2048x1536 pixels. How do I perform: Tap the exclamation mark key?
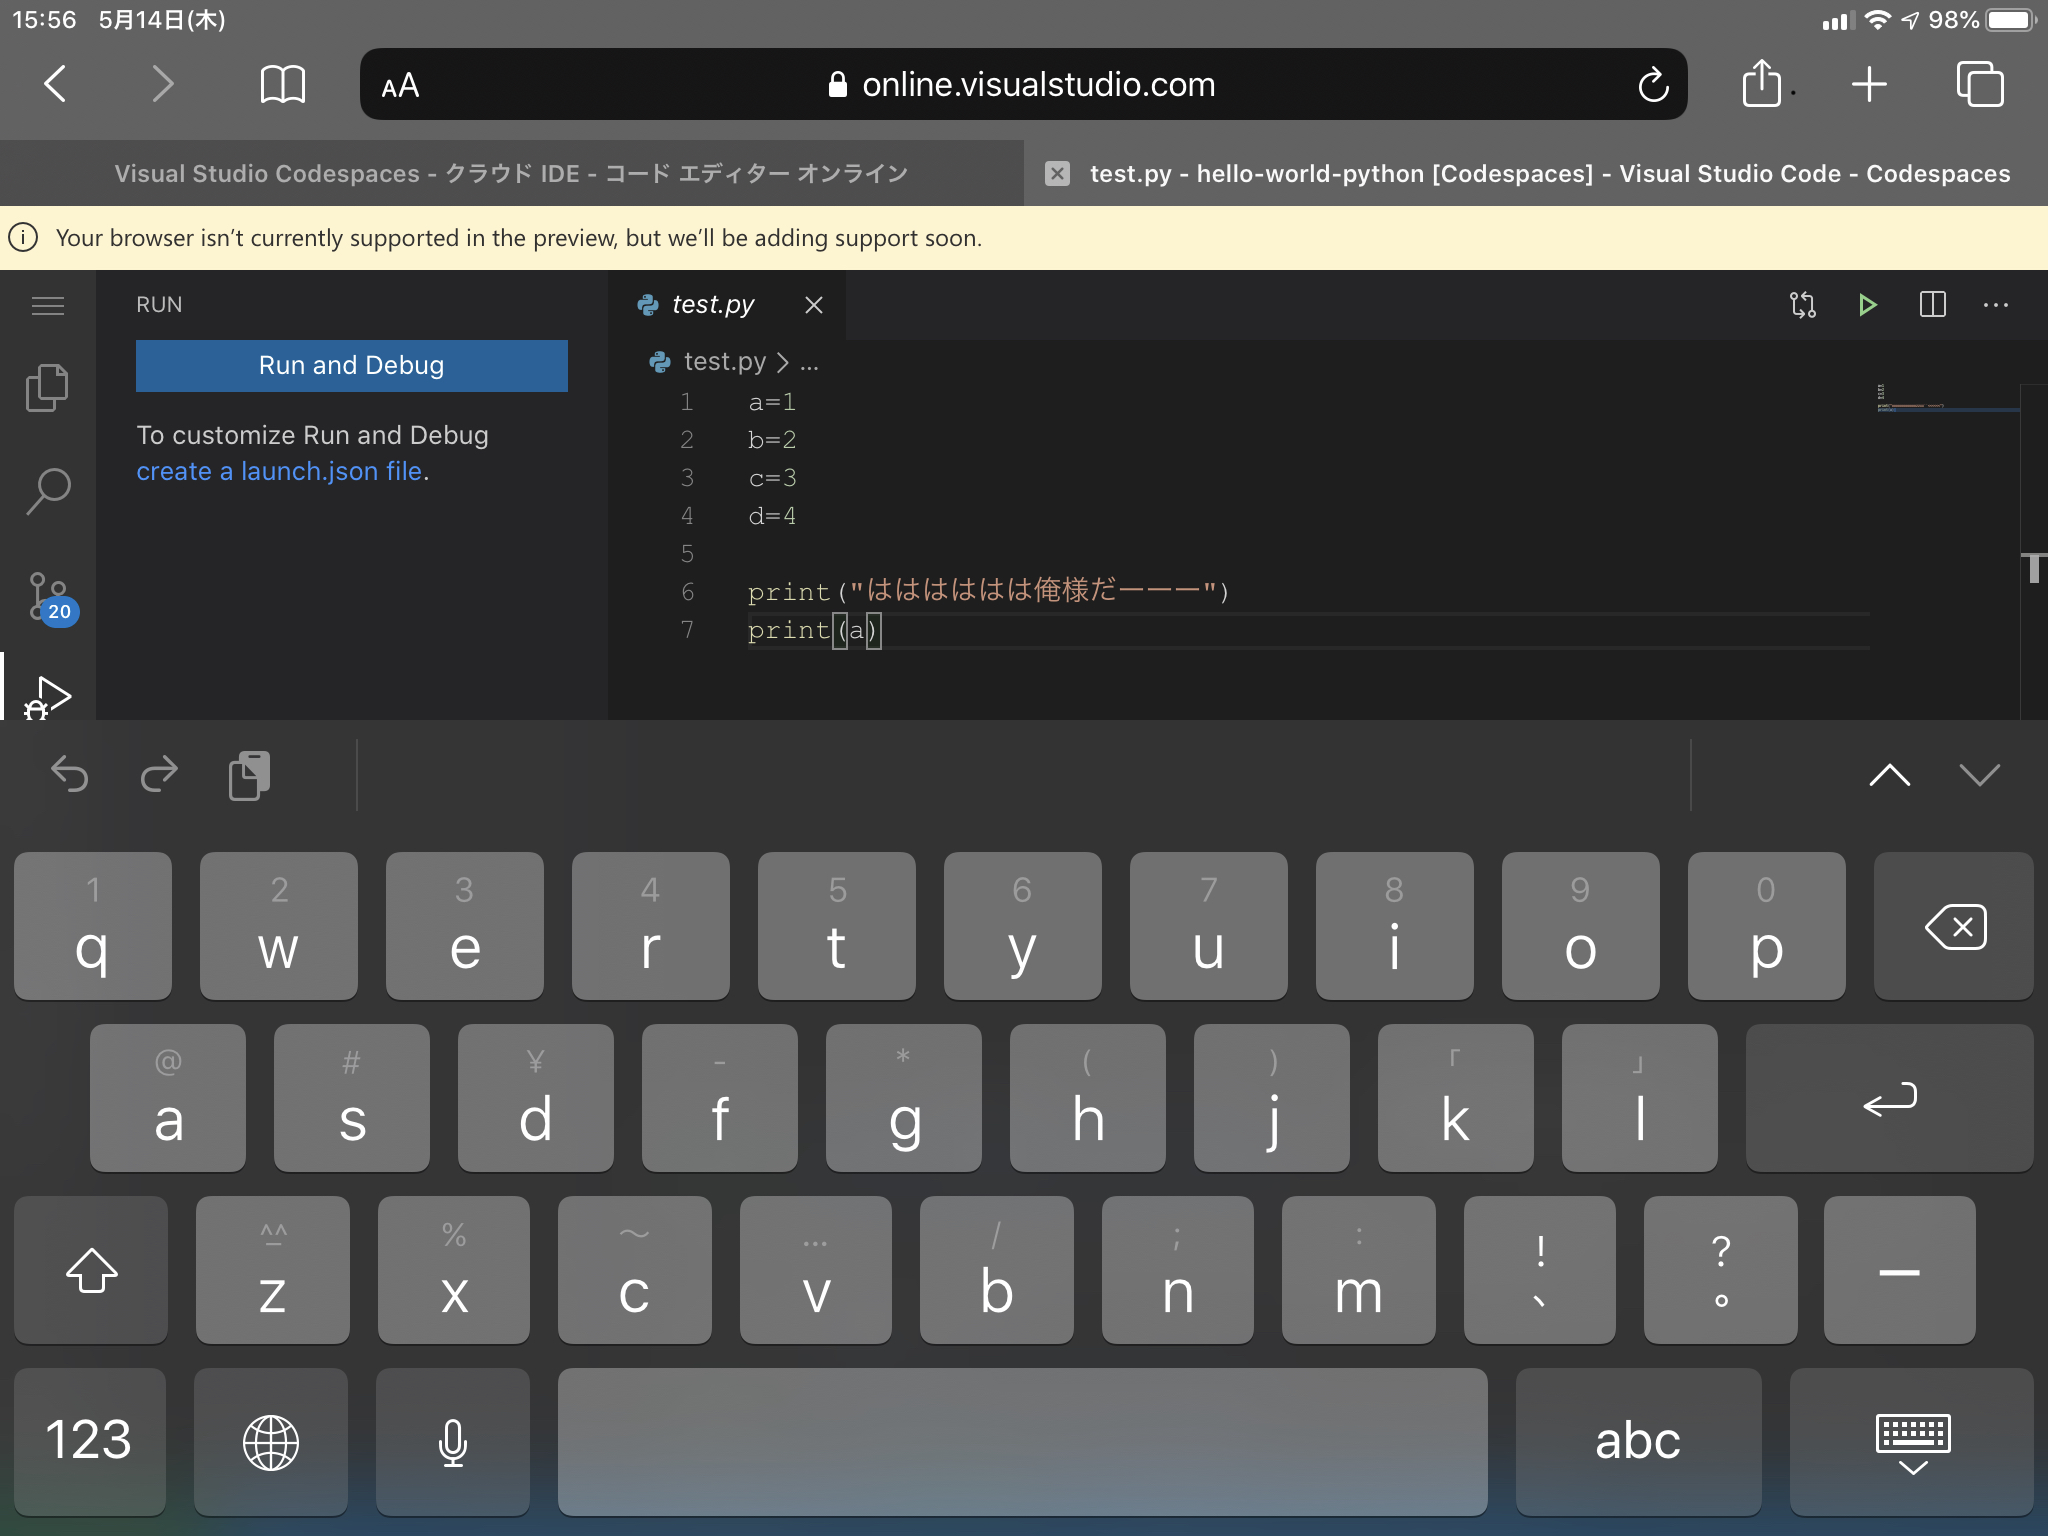click(1540, 1270)
